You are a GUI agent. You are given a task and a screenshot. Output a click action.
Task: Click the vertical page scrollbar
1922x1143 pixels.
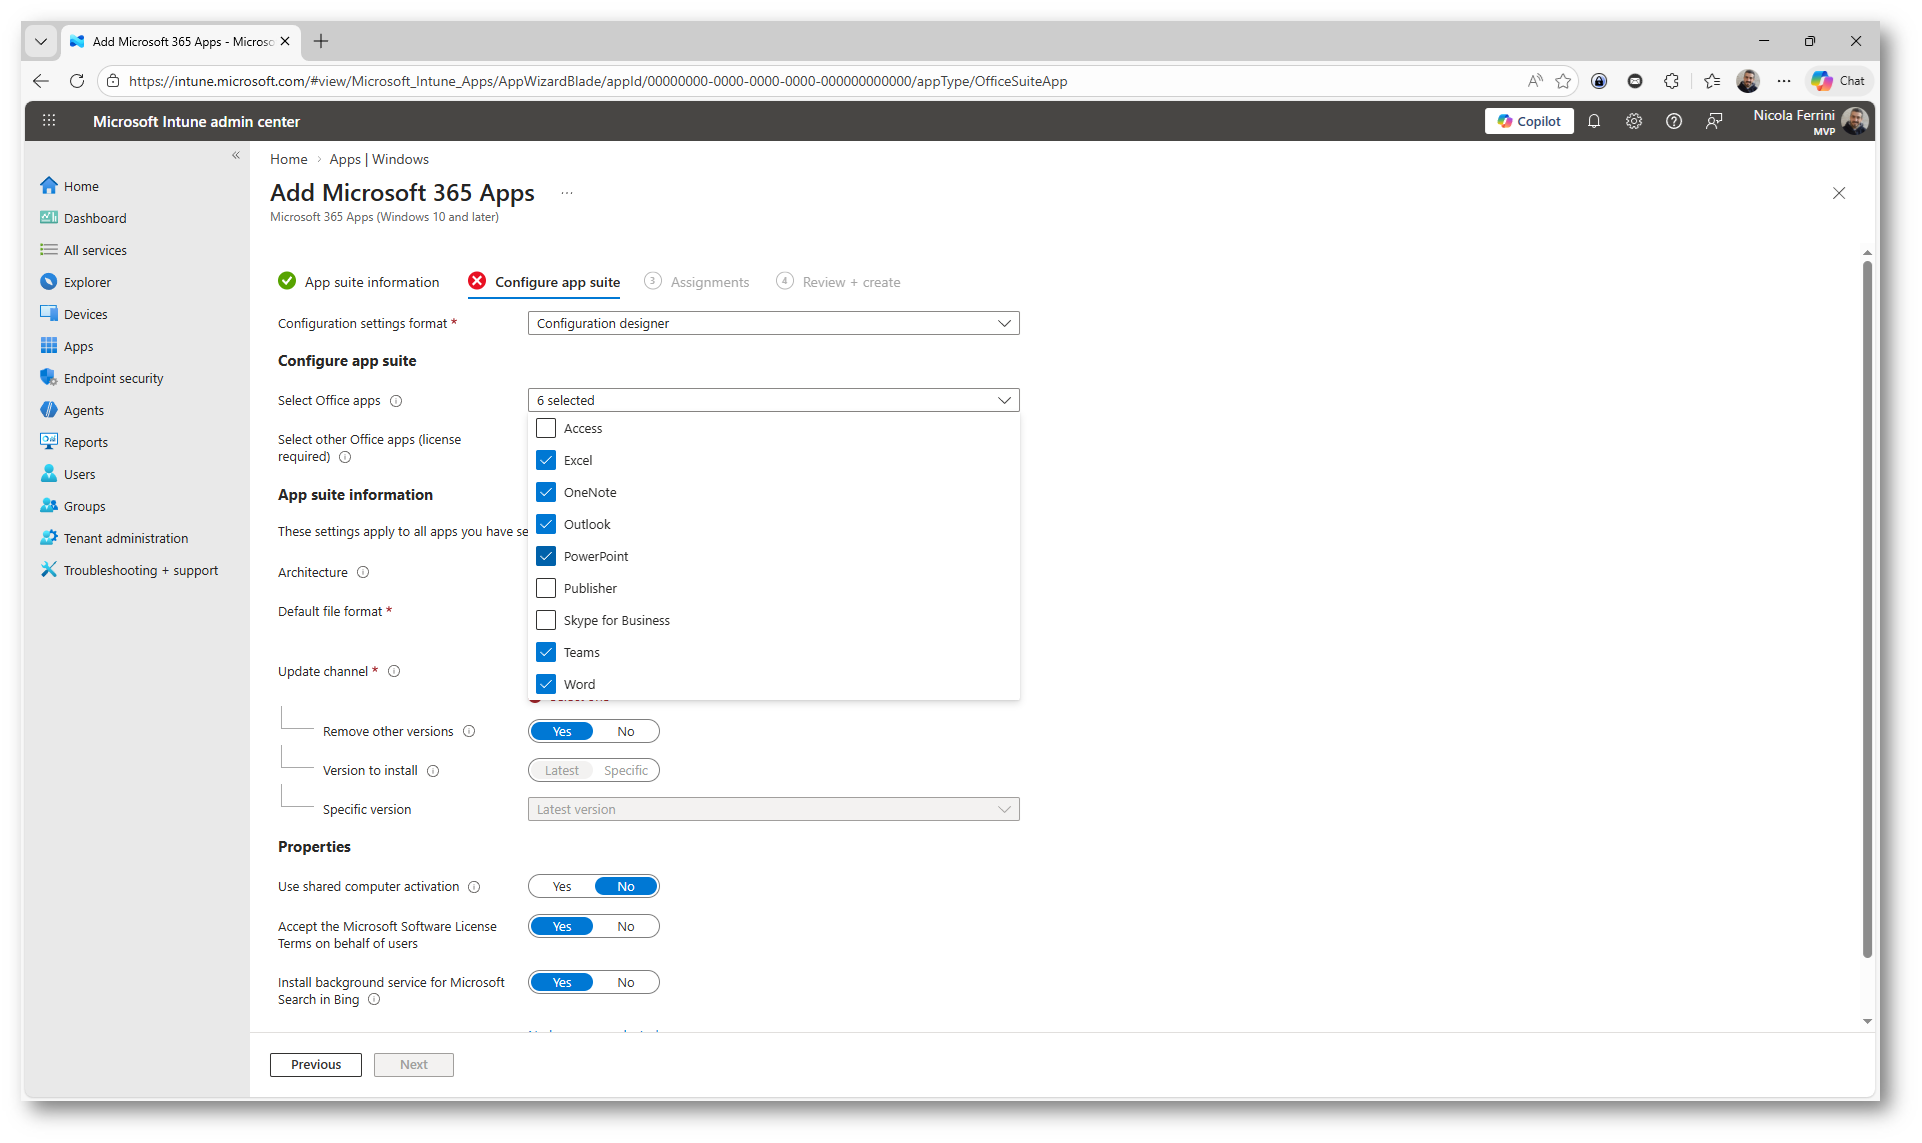(x=1867, y=610)
